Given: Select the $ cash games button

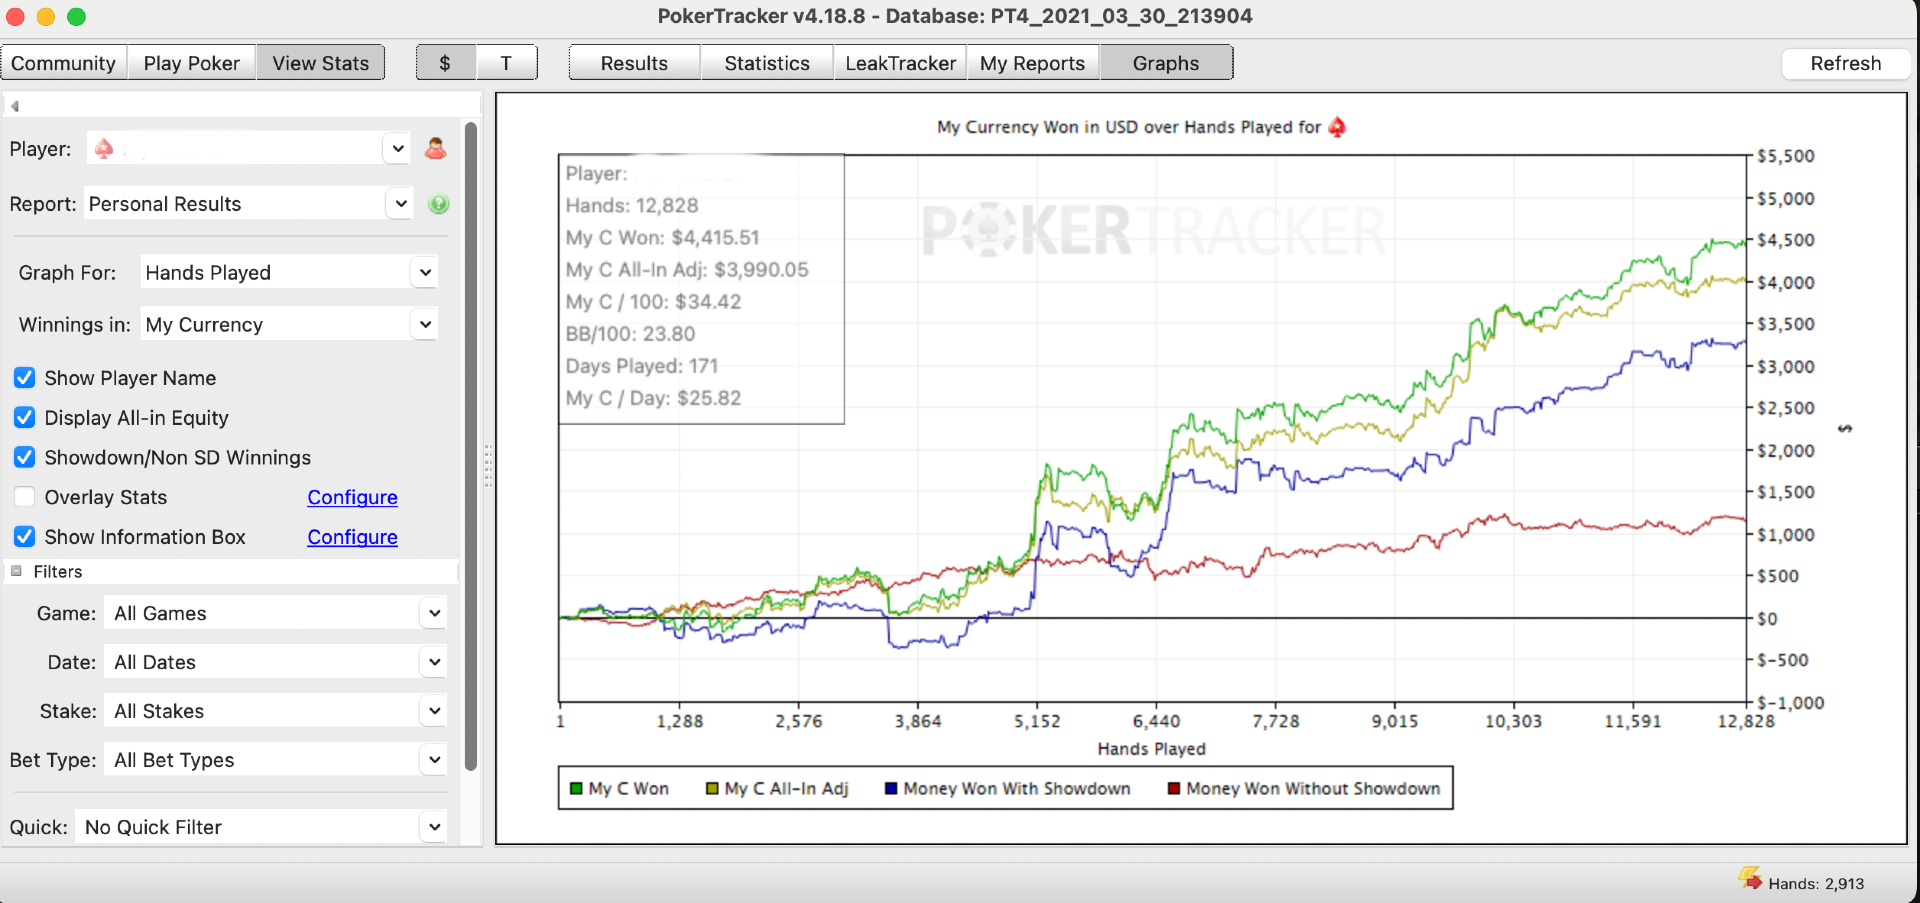Looking at the screenshot, I should tap(445, 63).
